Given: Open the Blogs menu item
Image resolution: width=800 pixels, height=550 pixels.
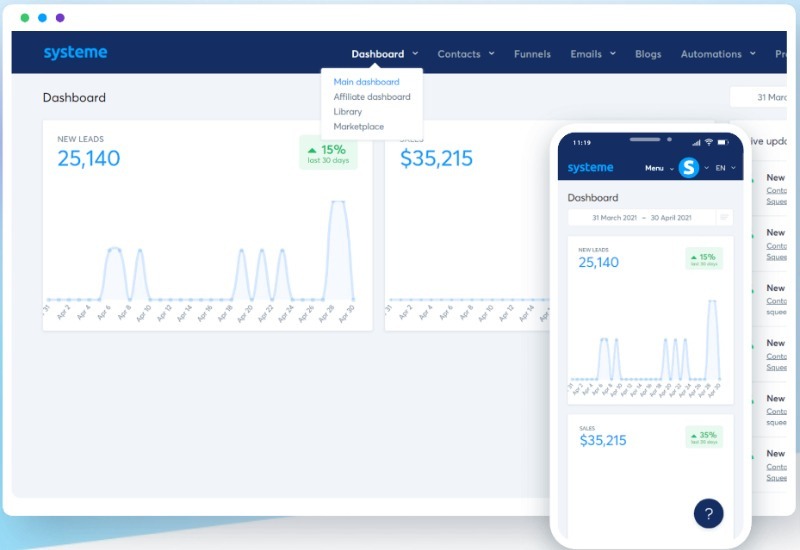Looking at the screenshot, I should point(648,54).
